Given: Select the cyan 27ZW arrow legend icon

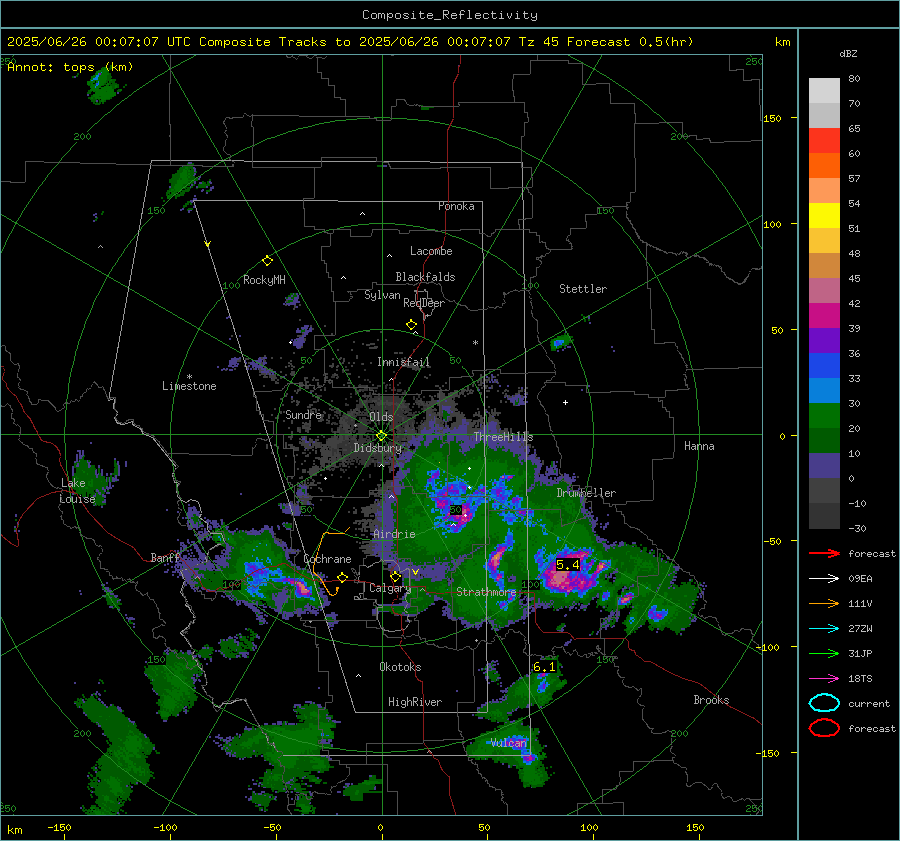Looking at the screenshot, I should tap(824, 629).
